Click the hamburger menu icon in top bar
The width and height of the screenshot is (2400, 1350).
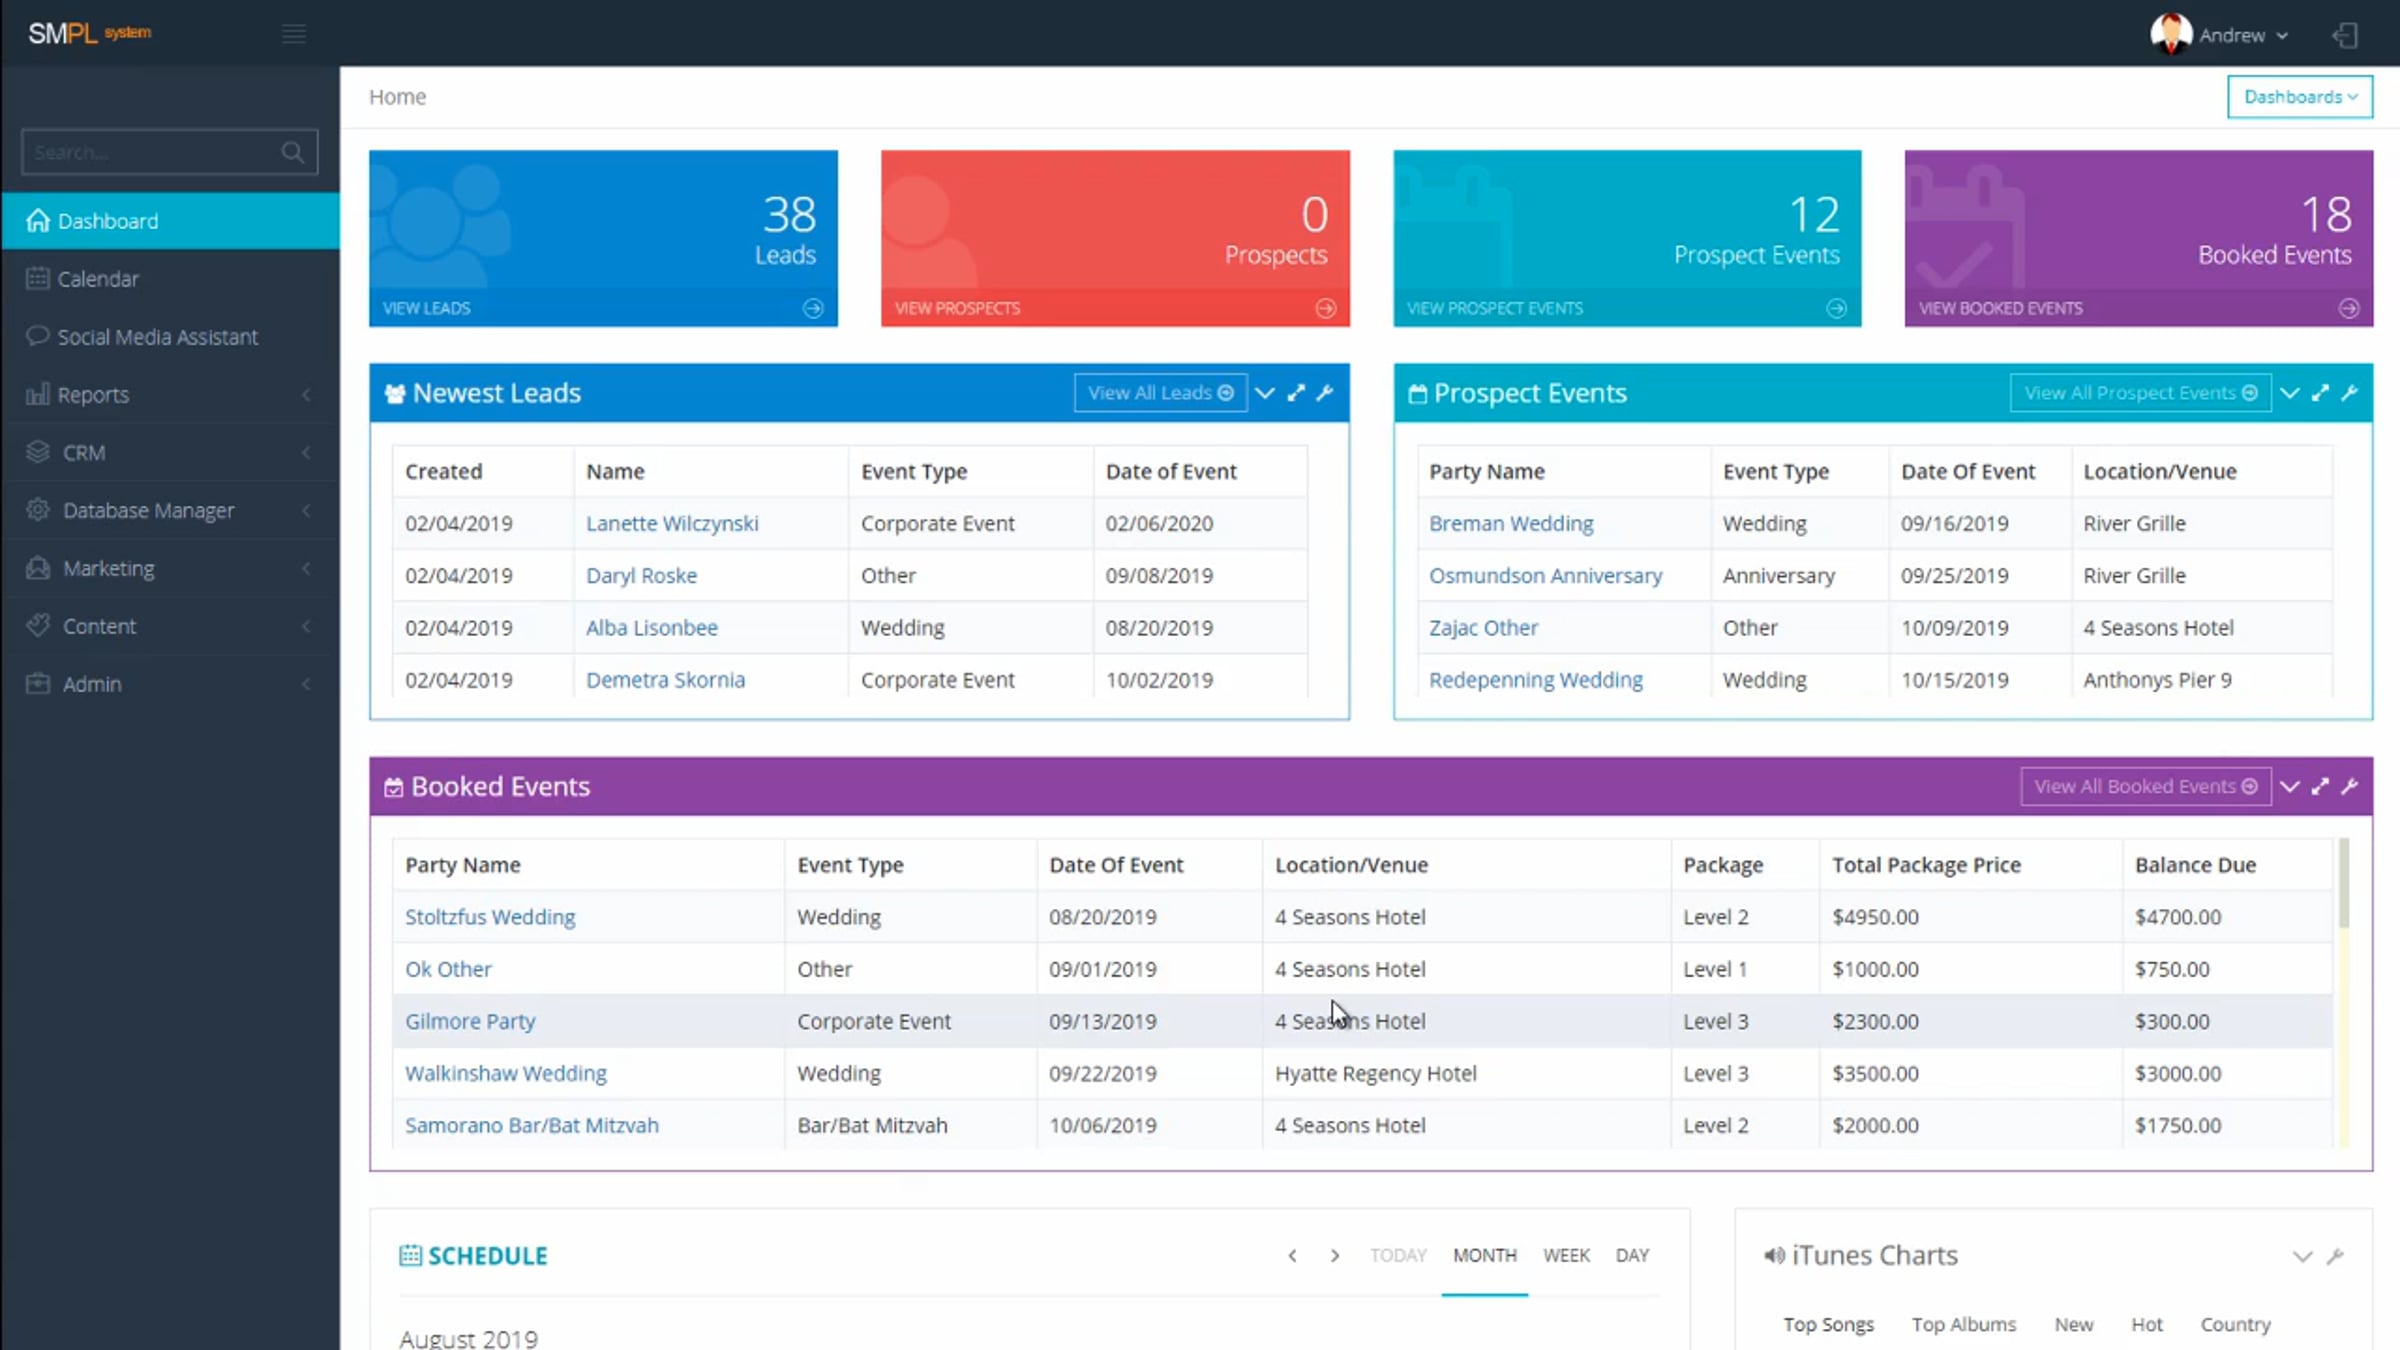[293, 34]
